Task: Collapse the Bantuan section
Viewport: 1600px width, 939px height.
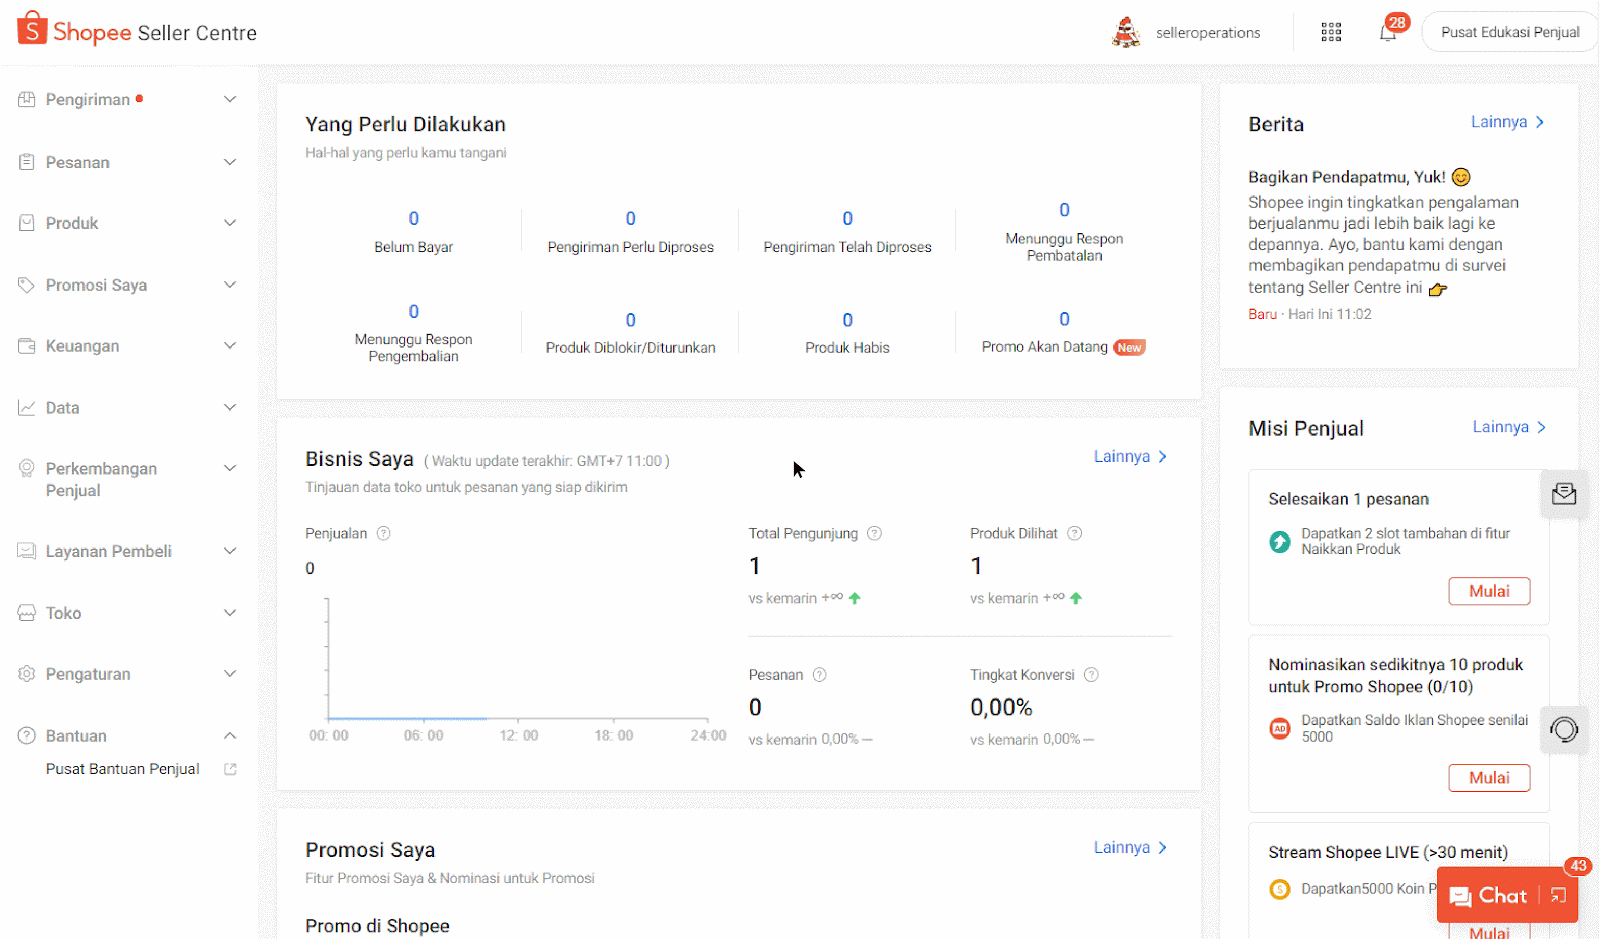Action: coord(230,736)
